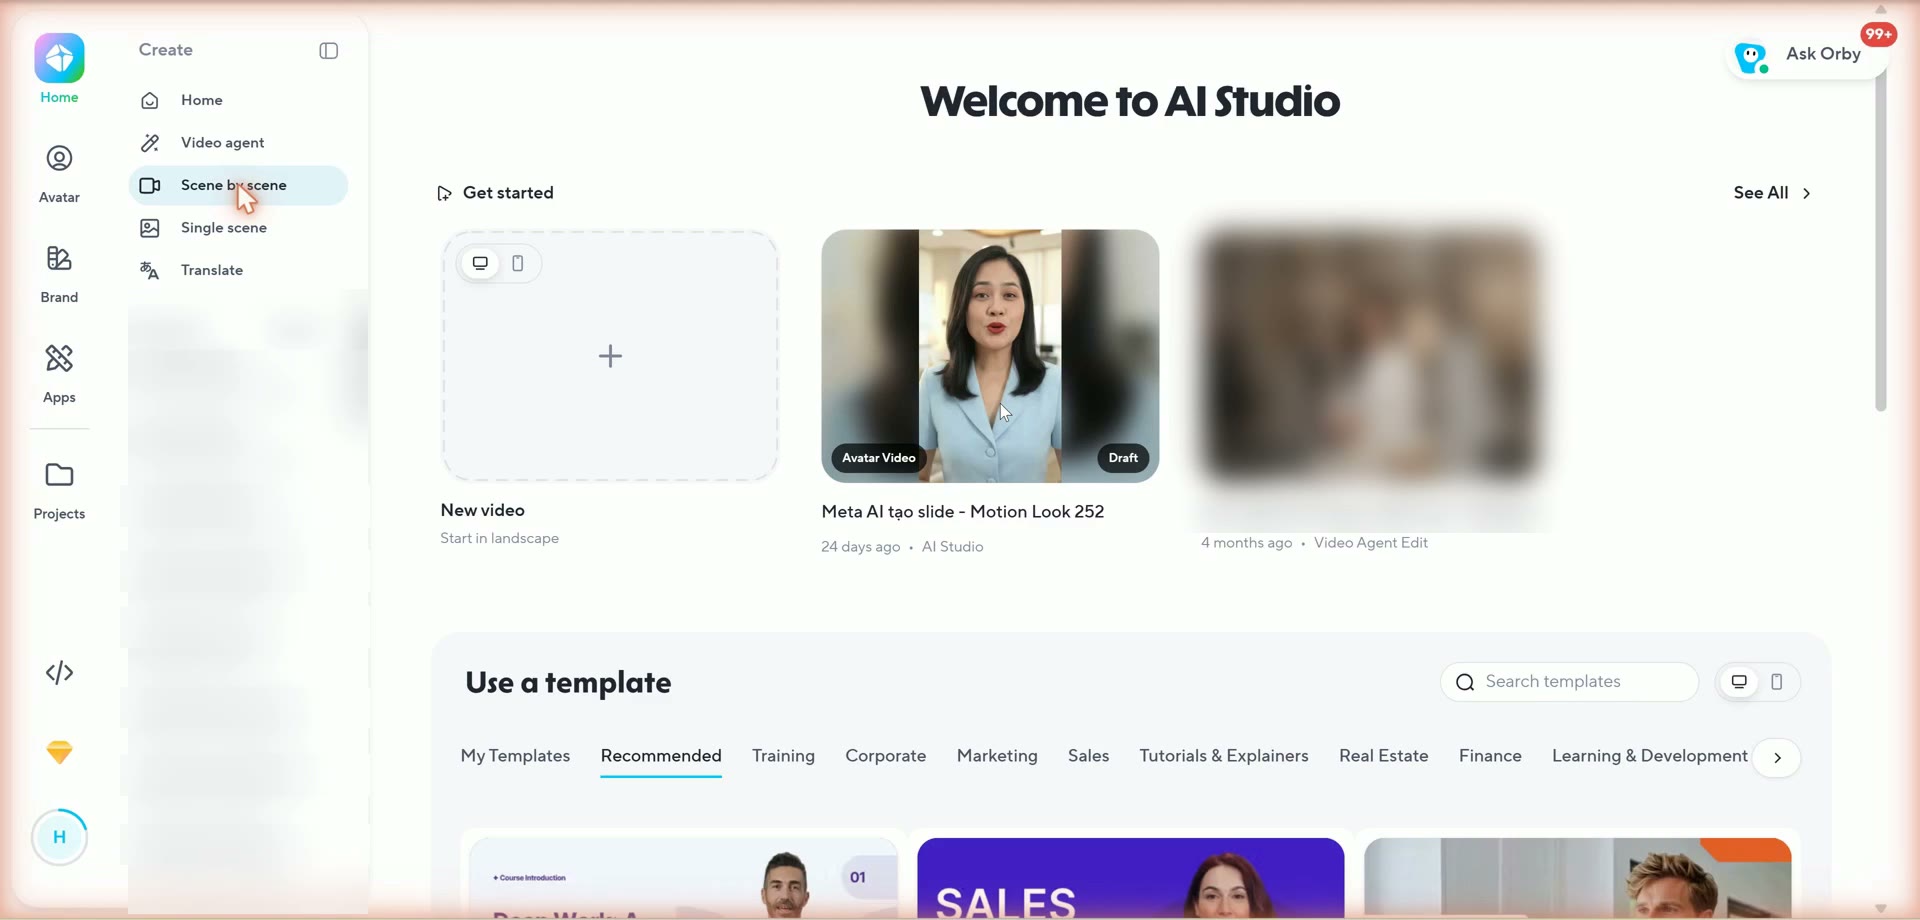Click the "Meta AI tạo slide - Motion Look 252" title
1920x920 pixels.
point(963,512)
